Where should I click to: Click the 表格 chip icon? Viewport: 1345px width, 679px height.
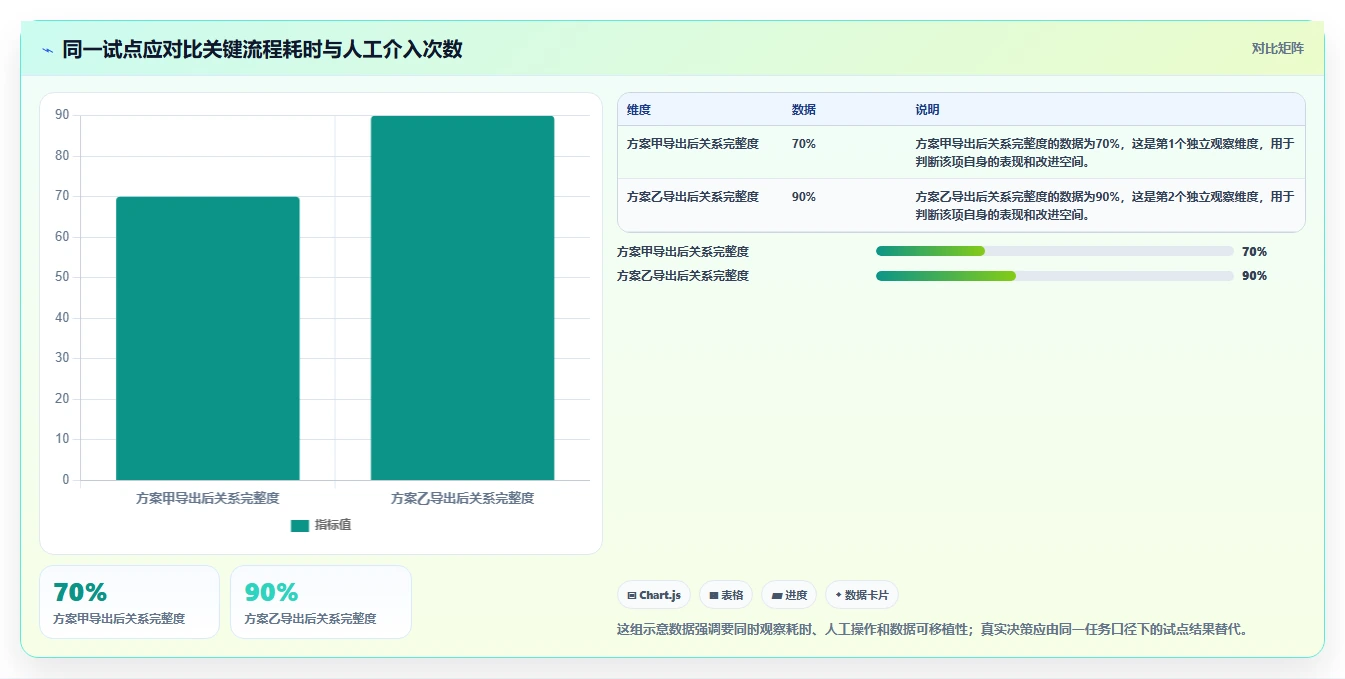(x=714, y=595)
